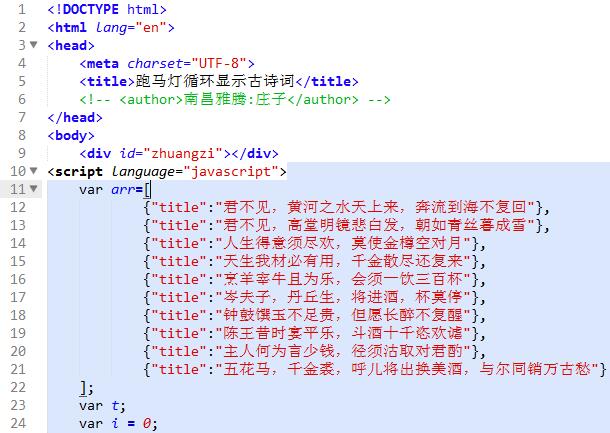Screen dimensions: 610x433
Task: Click the closing head tag
Action: pos(75,118)
